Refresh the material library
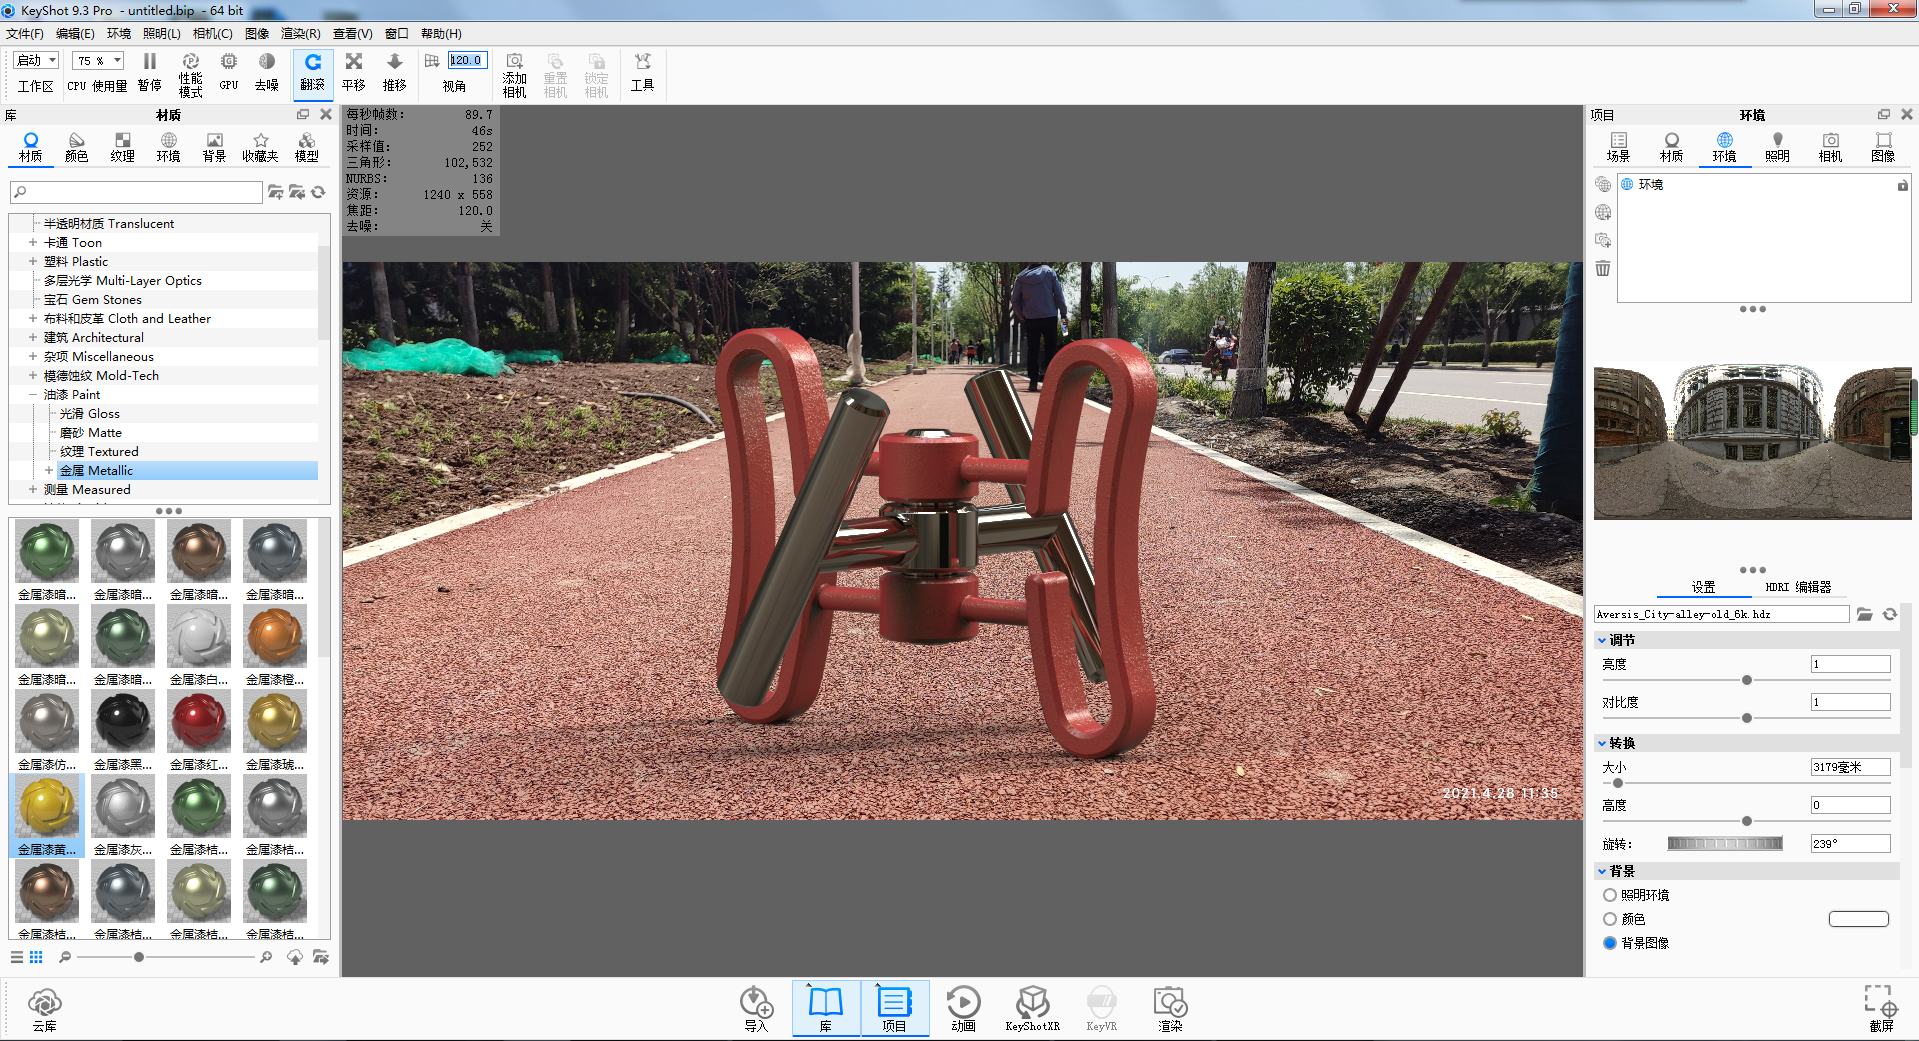Image resolution: width=1919 pixels, height=1041 pixels. click(x=319, y=192)
